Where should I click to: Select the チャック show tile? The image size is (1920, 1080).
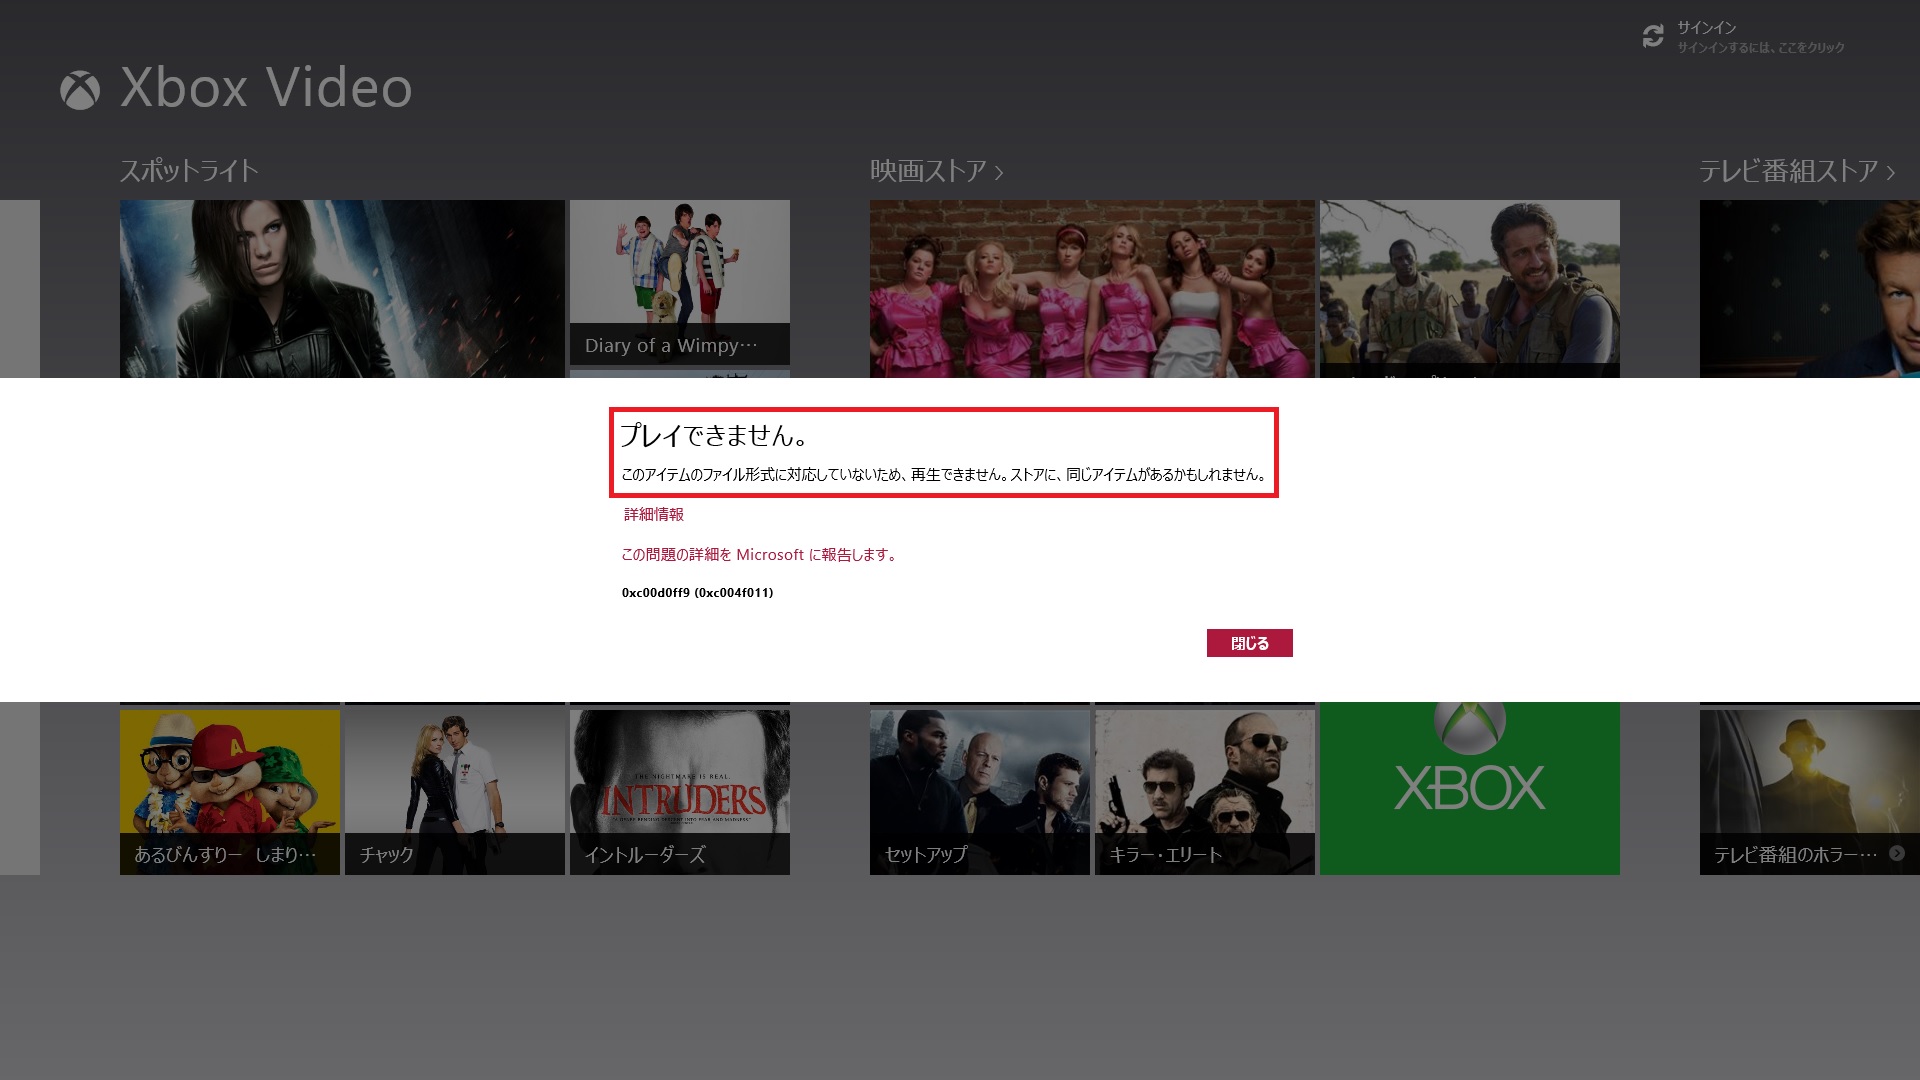pos(454,790)
